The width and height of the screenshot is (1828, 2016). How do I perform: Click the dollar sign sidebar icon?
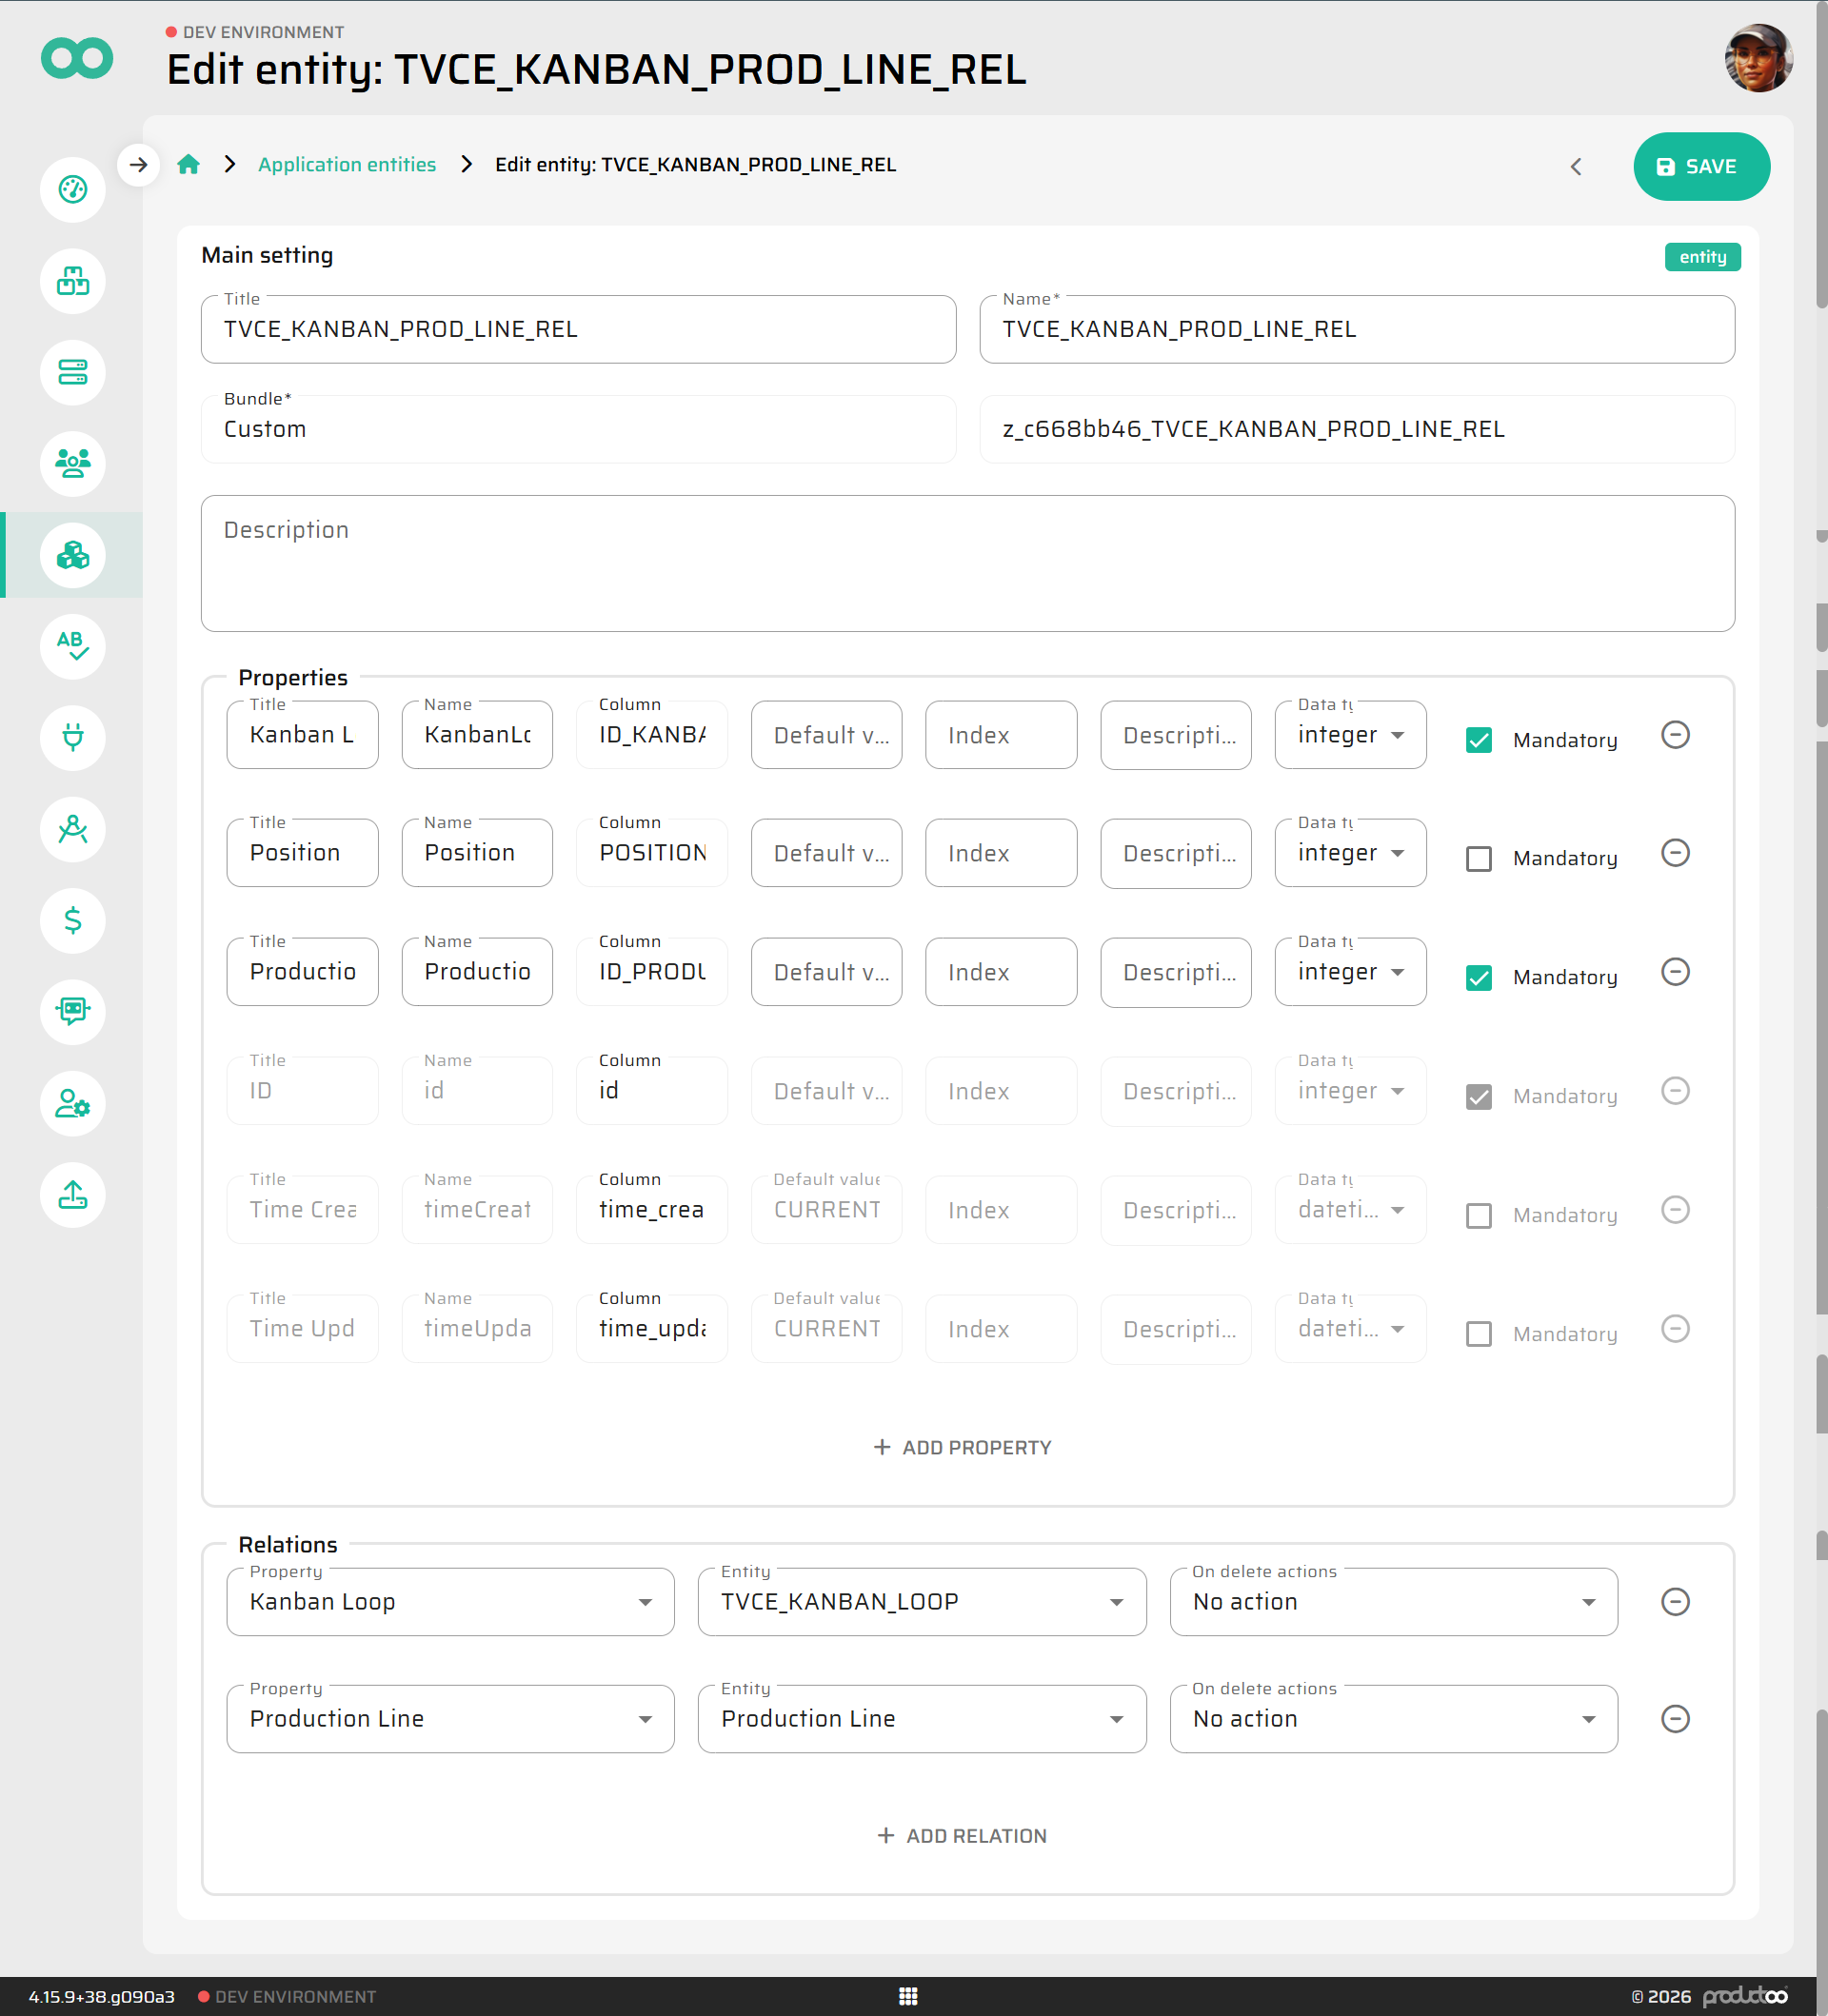click(73, 919)
